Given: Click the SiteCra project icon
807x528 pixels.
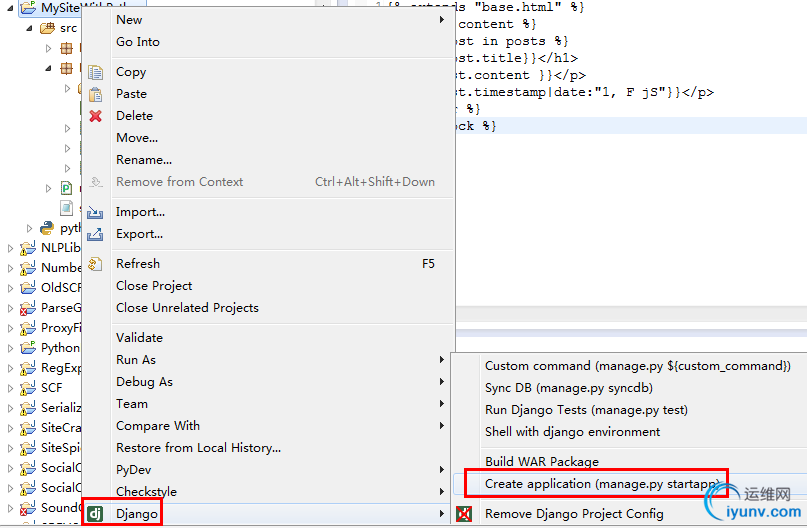Looking at the screenshot, I should (x=28, y=428).
